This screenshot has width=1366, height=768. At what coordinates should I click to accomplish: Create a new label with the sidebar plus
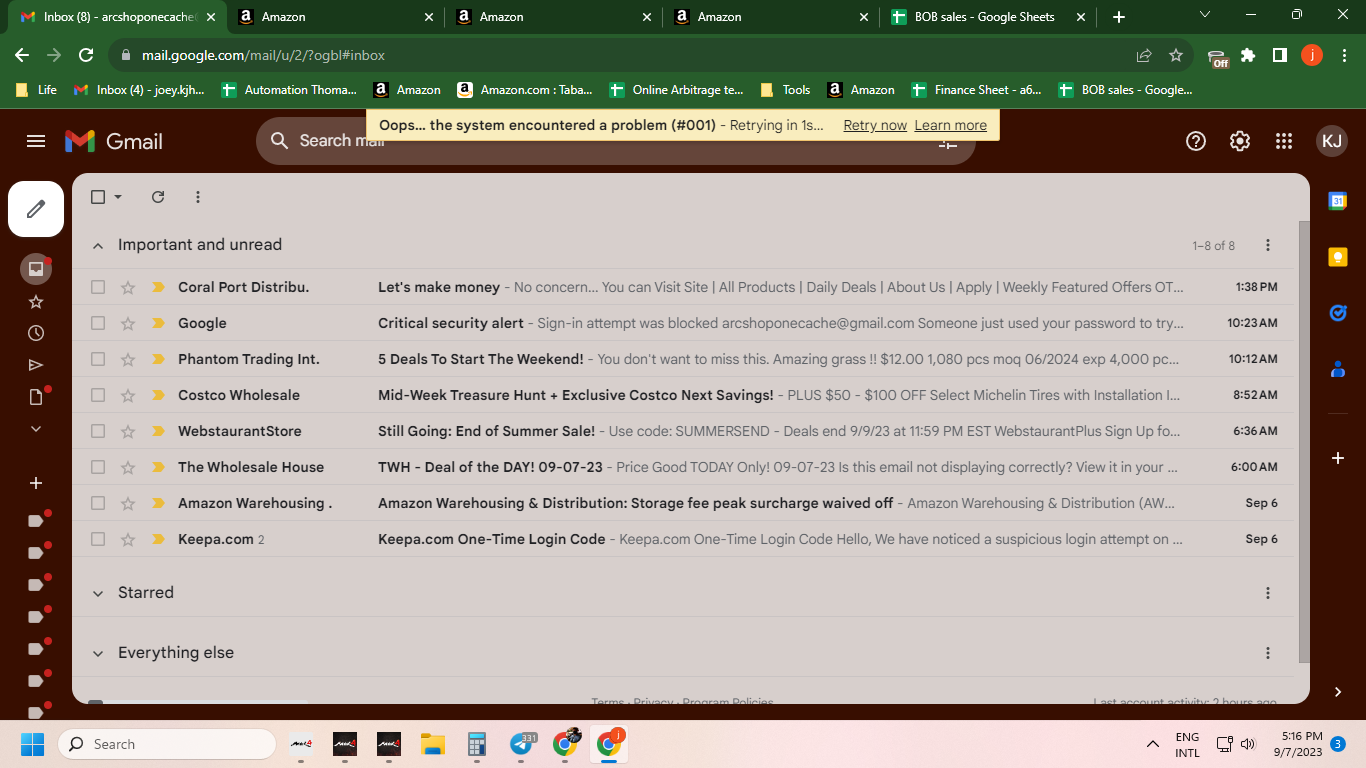pos(36,483)
